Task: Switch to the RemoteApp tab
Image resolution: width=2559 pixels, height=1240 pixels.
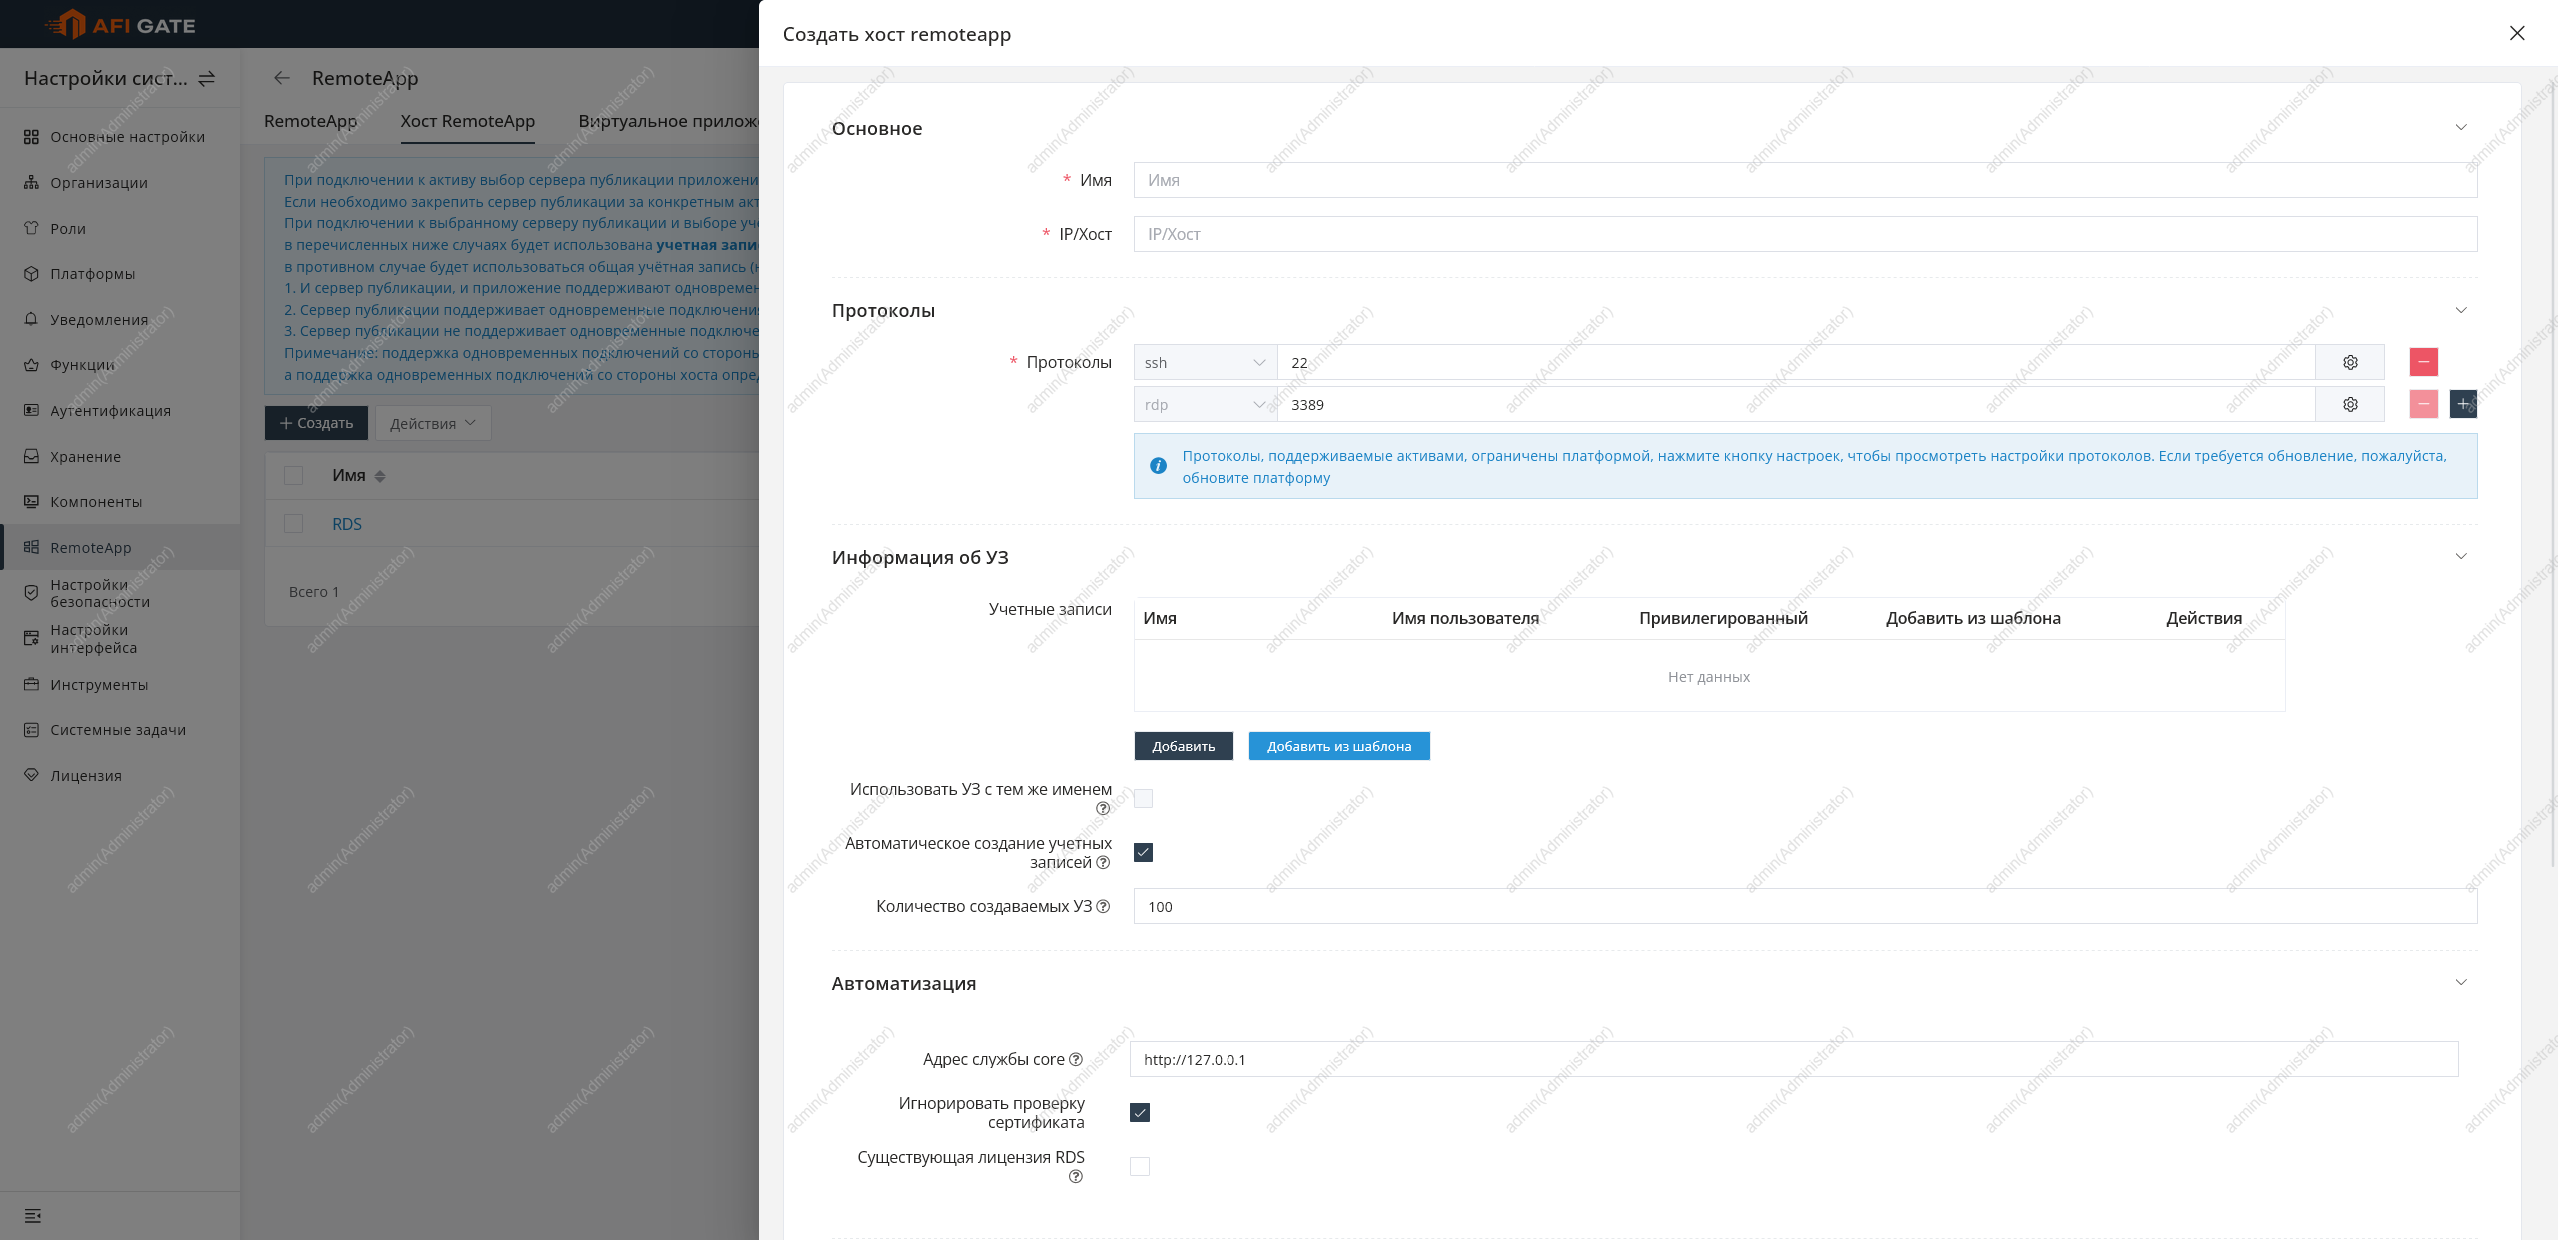Action: pos(311,121)
